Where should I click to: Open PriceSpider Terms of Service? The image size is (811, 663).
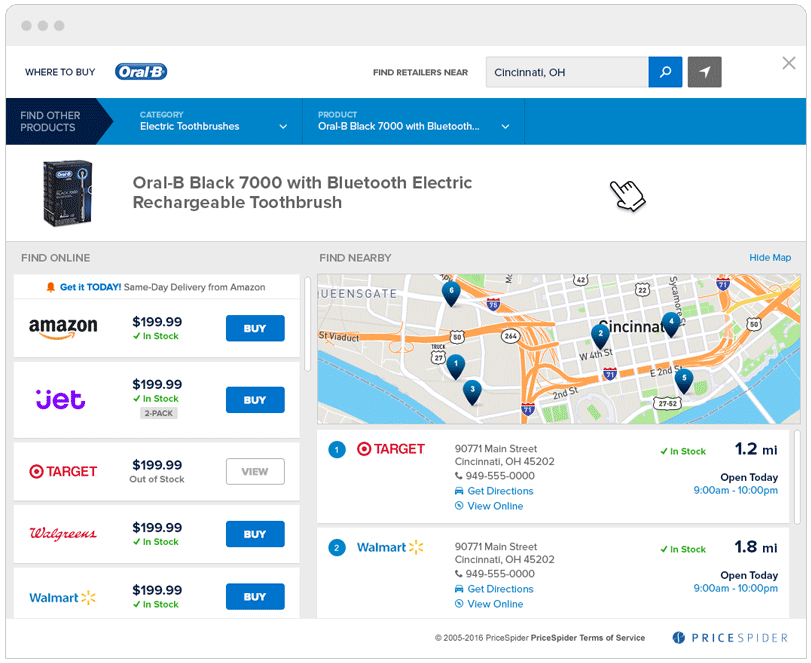pos(588,638)
